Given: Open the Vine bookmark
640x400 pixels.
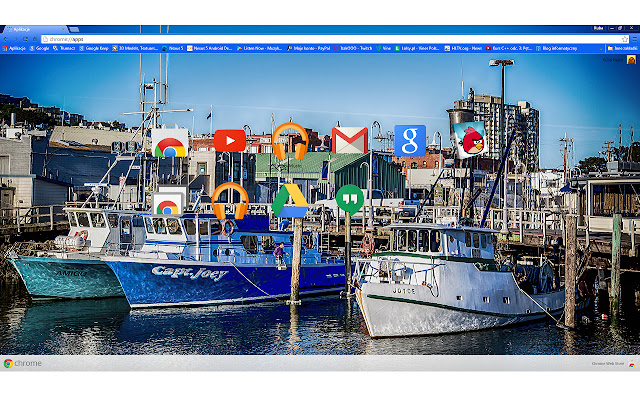Looking at the screenshot, I should pos(383,48).
